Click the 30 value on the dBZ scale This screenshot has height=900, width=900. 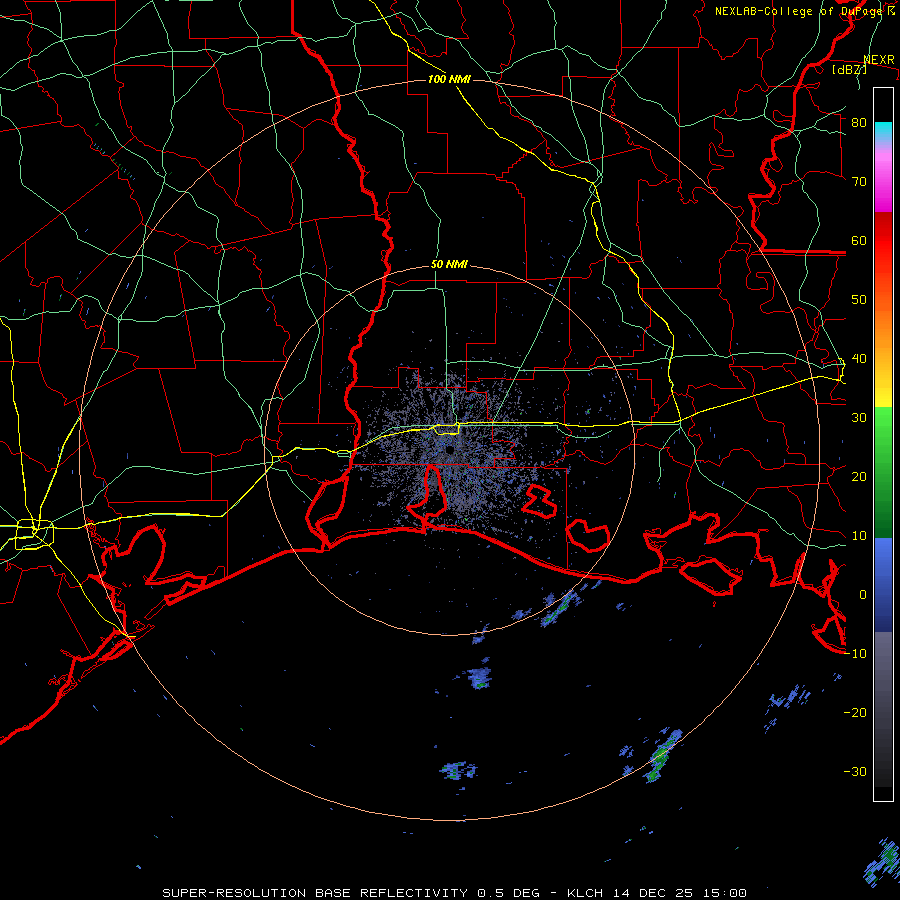coord(859,418)
